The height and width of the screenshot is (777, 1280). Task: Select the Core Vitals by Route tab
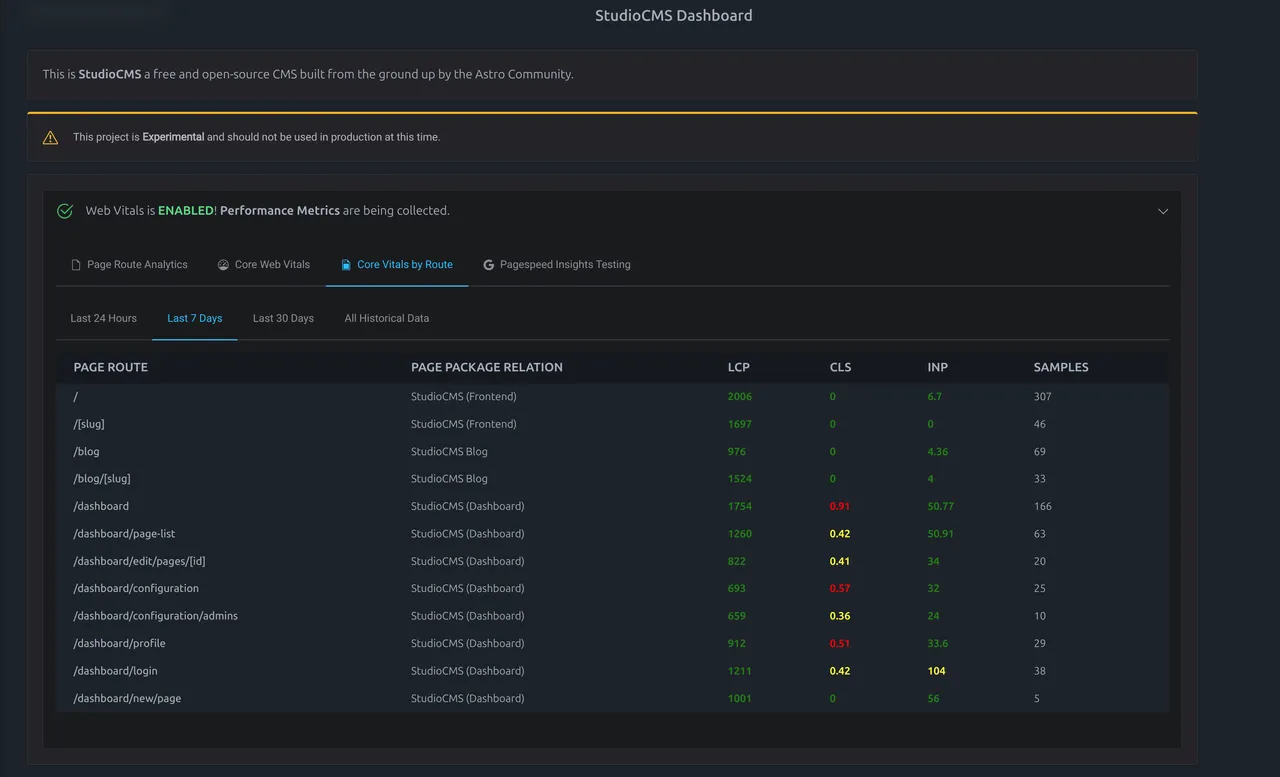pyautogui.click(x=397, y=265)
